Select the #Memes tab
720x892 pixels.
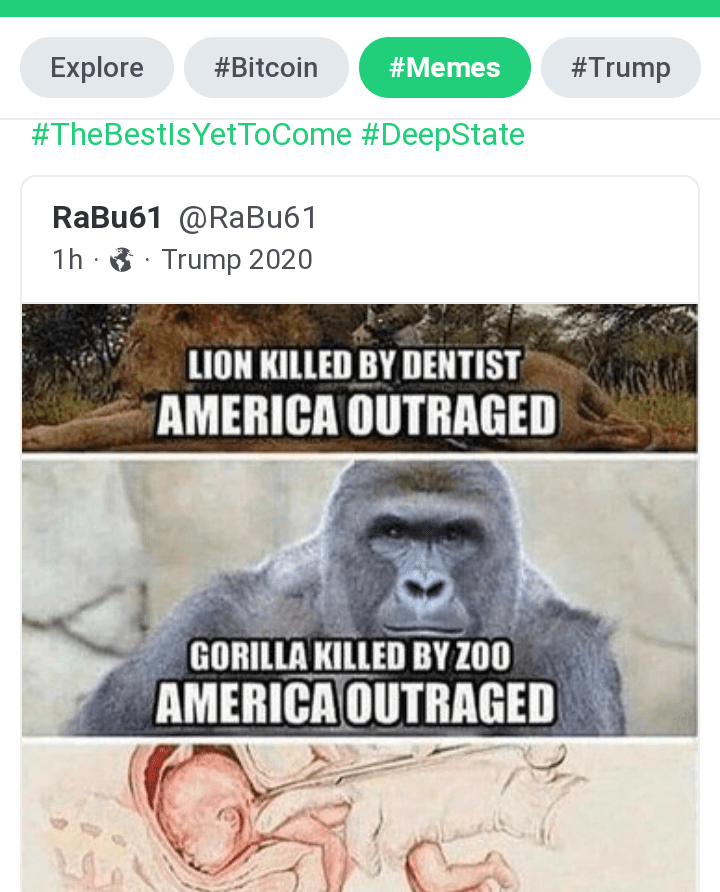tap(445, 68)
